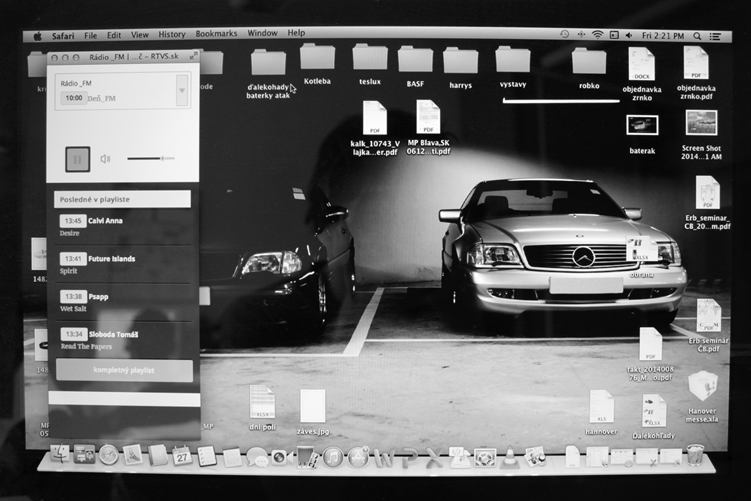Open Finder from the Dock
The width and height of the screenshot is (751, 501).
pos(60,455)
